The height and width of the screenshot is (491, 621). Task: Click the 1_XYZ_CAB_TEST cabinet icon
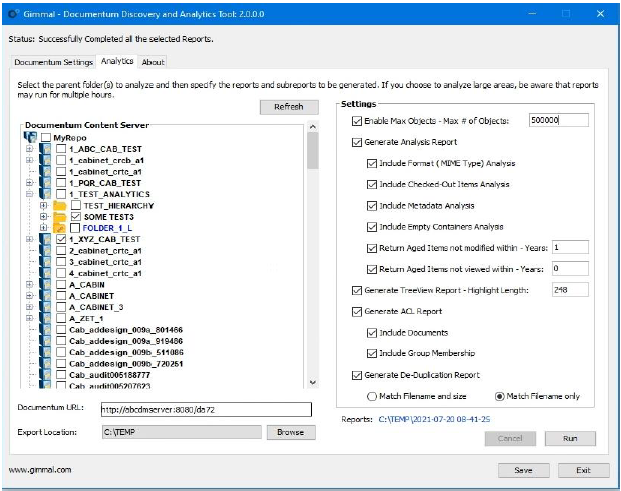pos(45,240)
